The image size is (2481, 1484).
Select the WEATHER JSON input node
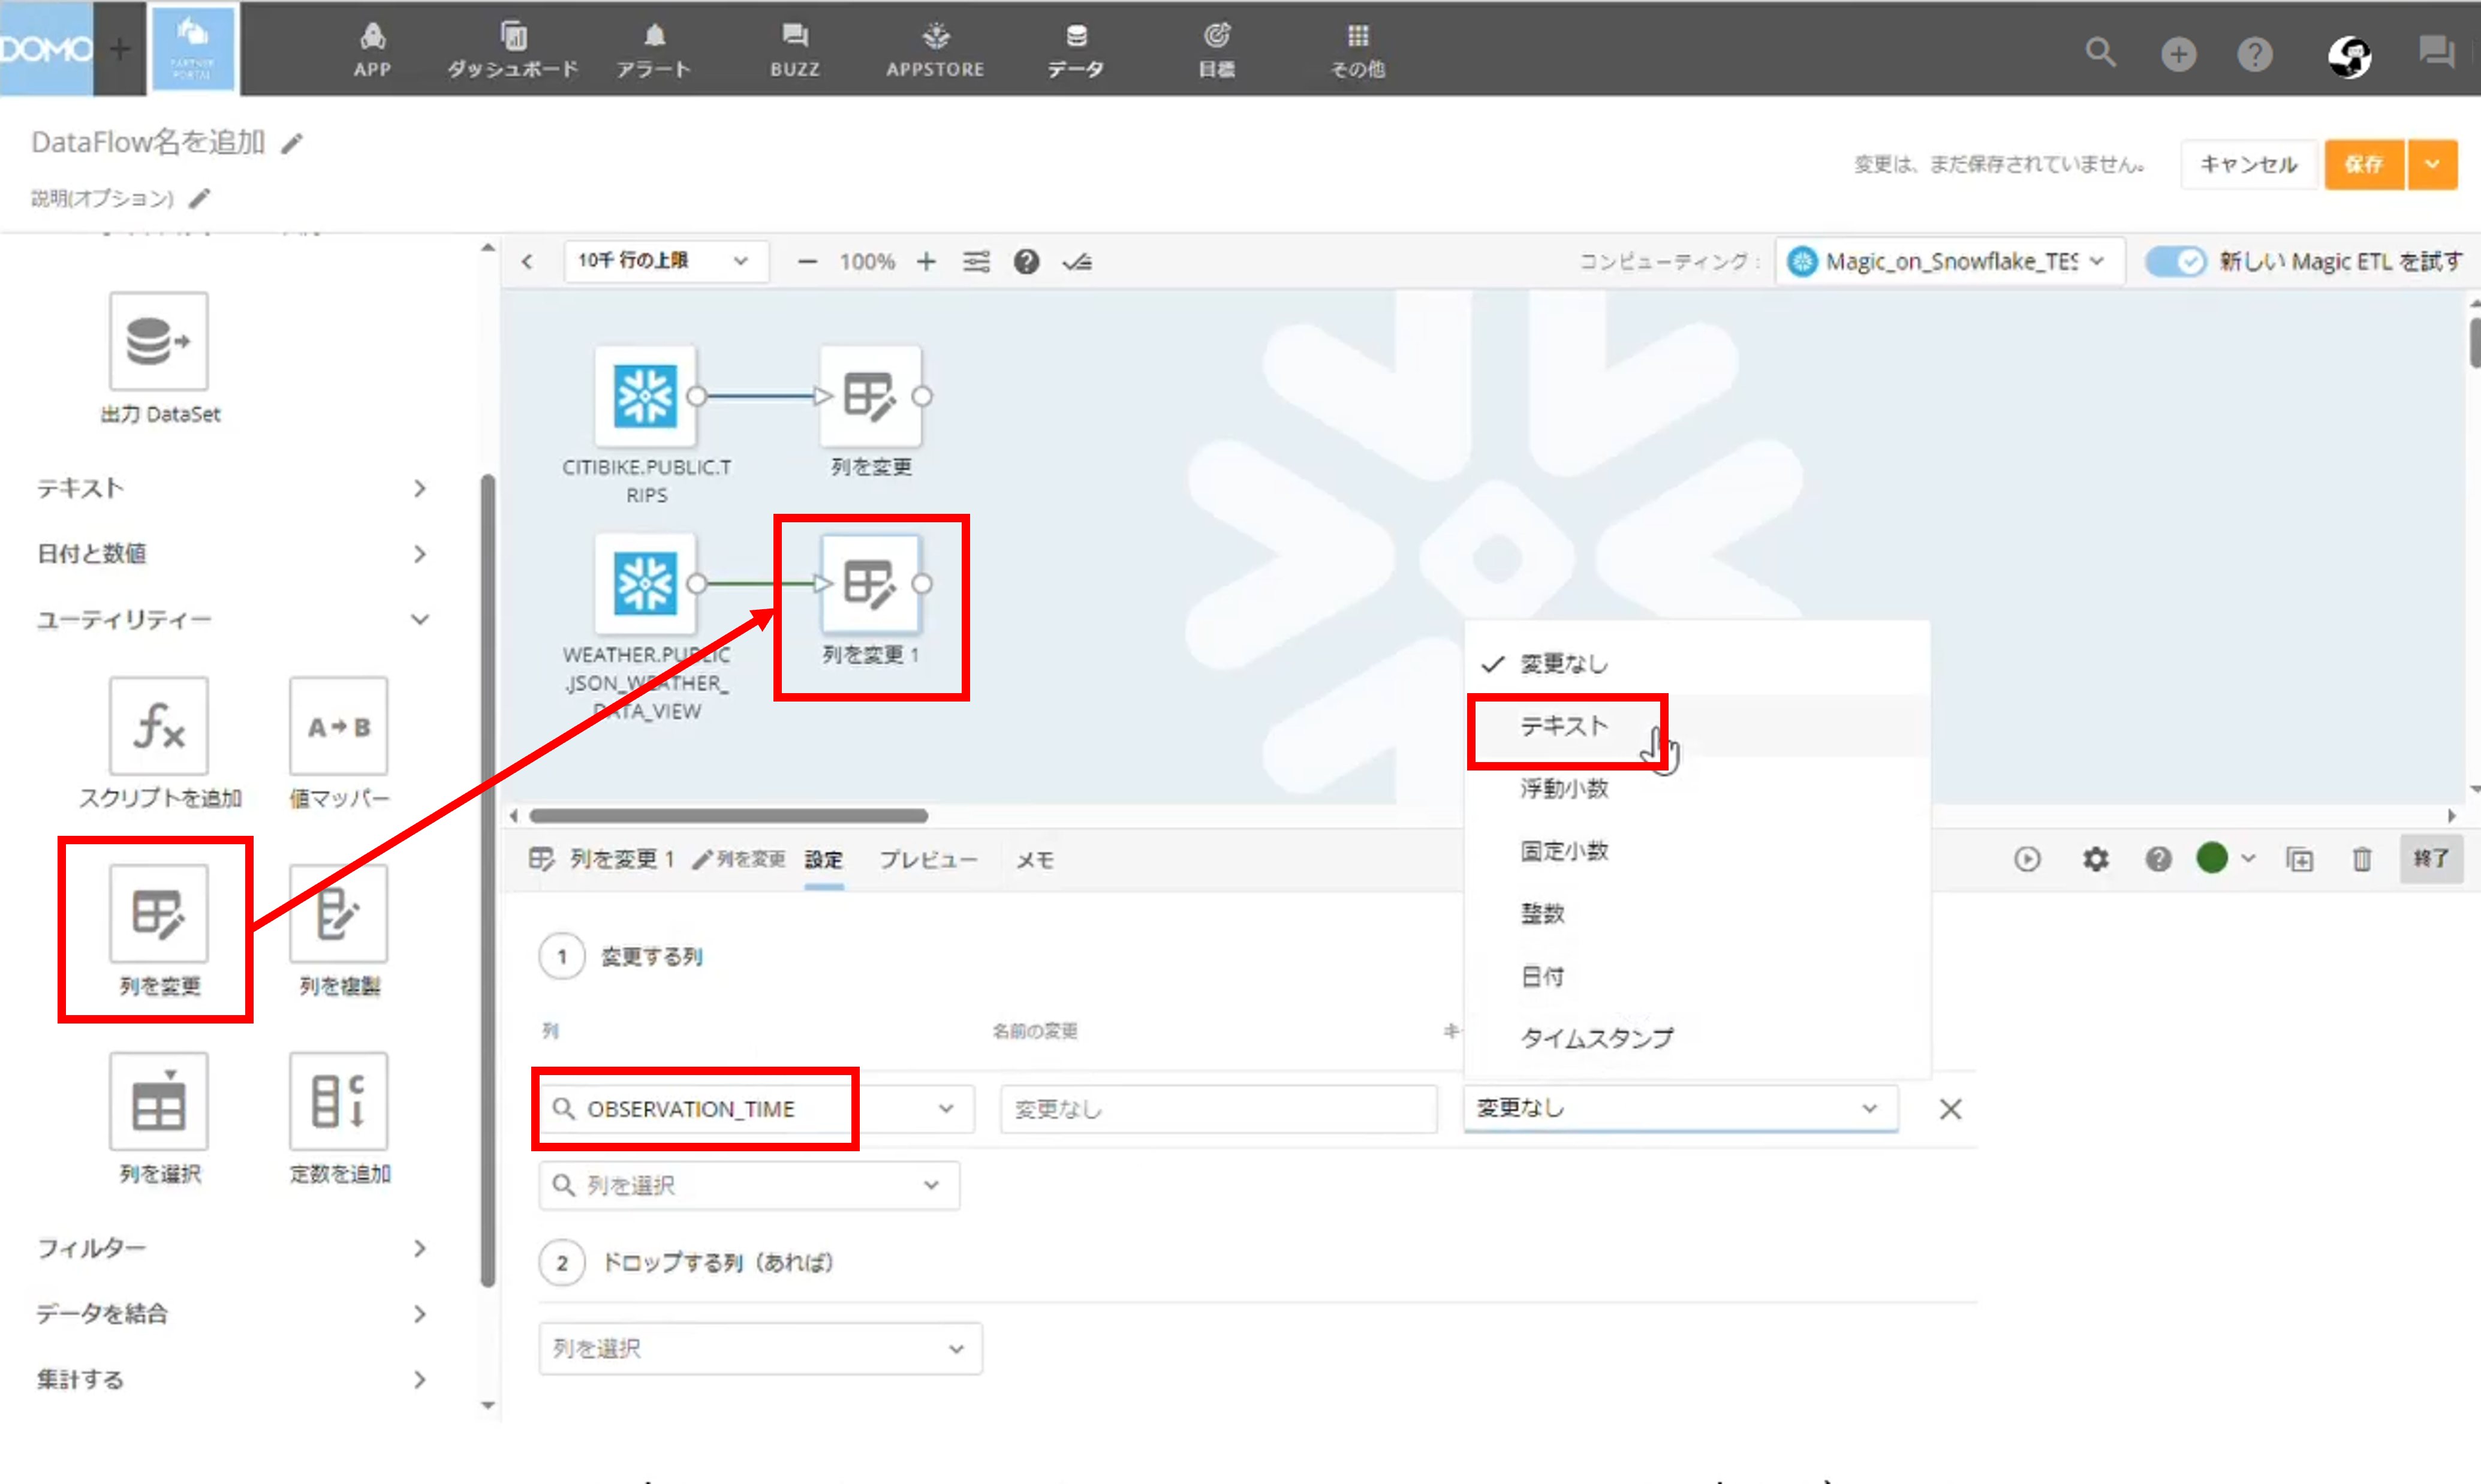click(645, 583)
